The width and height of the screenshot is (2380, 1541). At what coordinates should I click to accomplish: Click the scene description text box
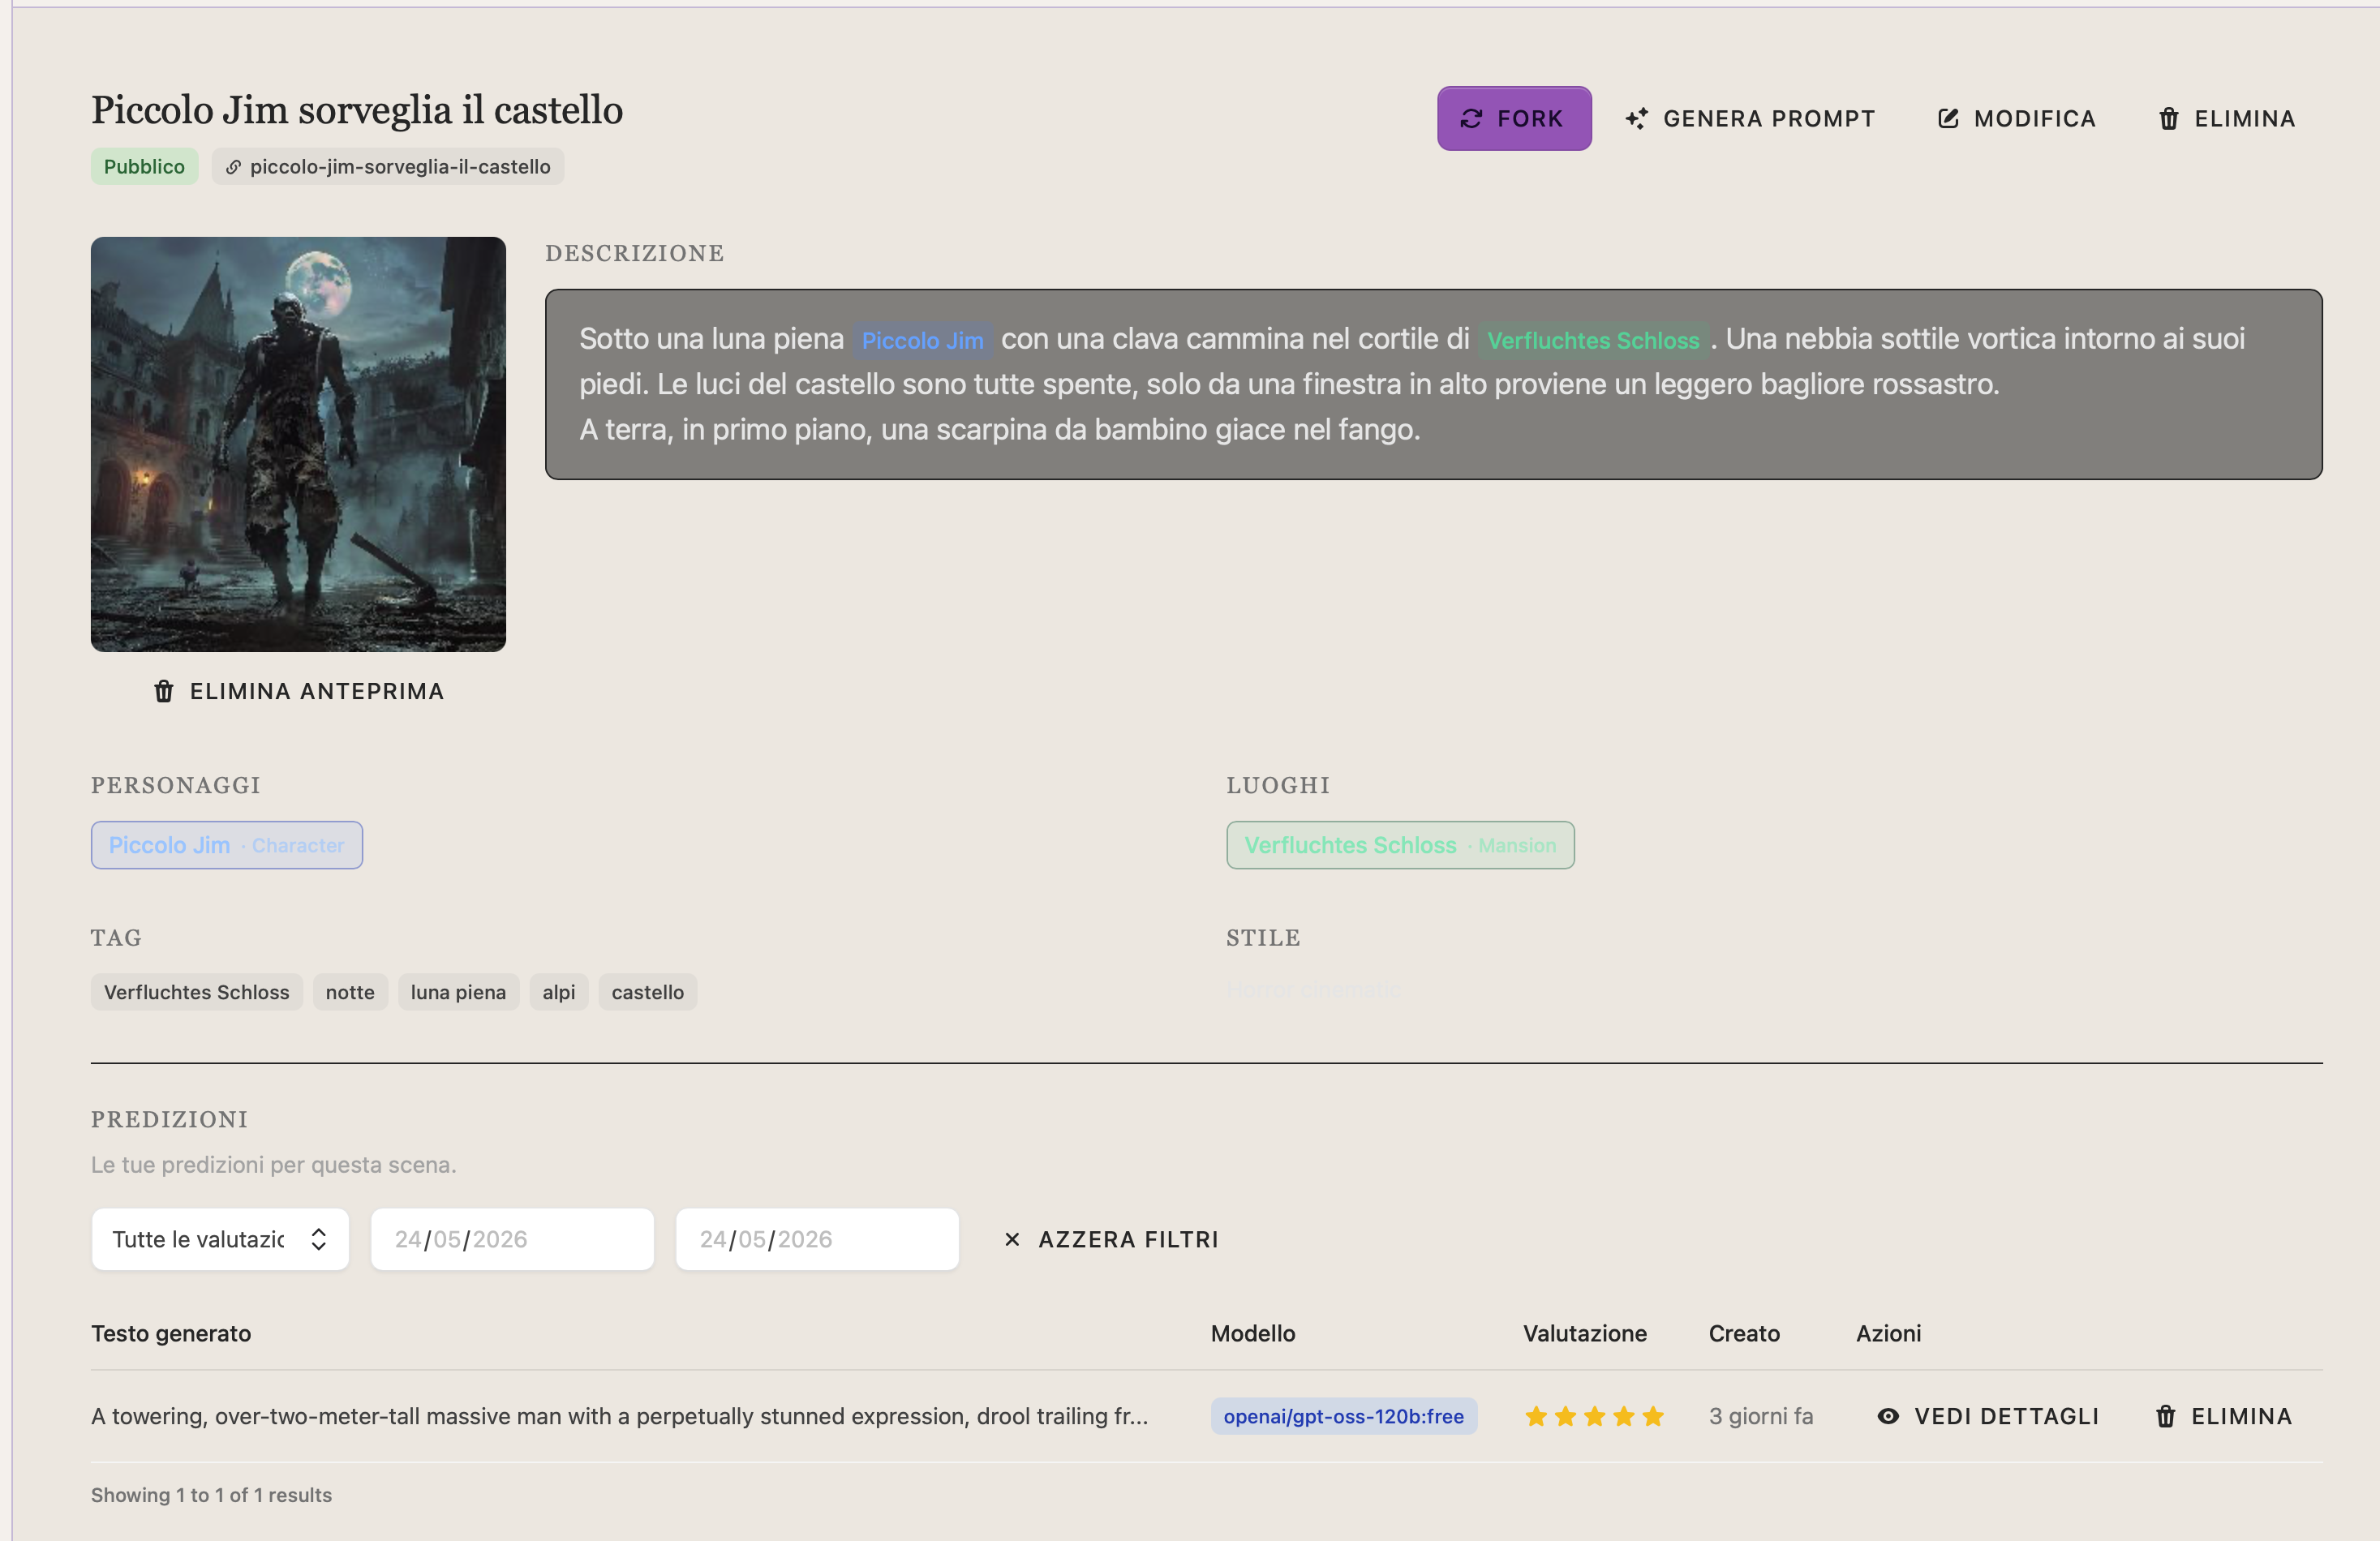pos(1433,384)
